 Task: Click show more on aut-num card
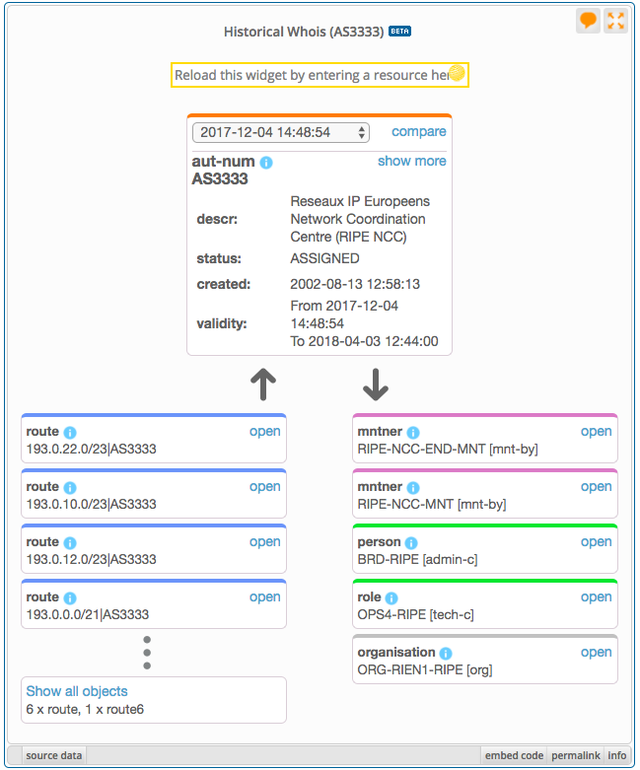[x=412, y=161]
